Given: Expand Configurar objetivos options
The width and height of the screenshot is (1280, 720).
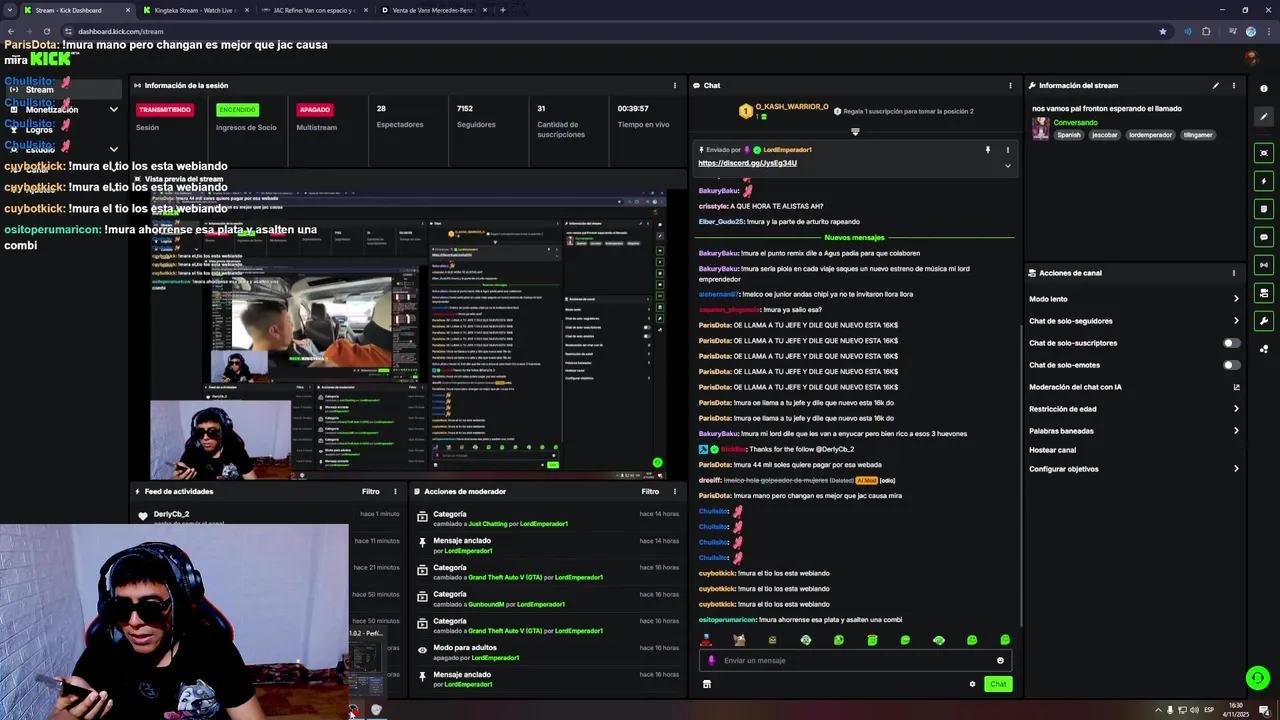Looking at the screenshot, I should coord(1236,469).
